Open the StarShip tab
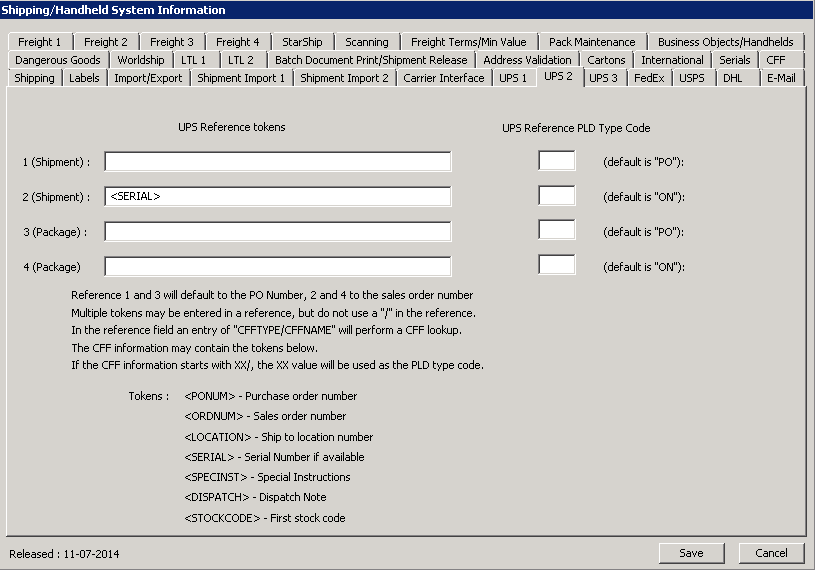Viewport: 815px width, 570px height. (302, 42)
